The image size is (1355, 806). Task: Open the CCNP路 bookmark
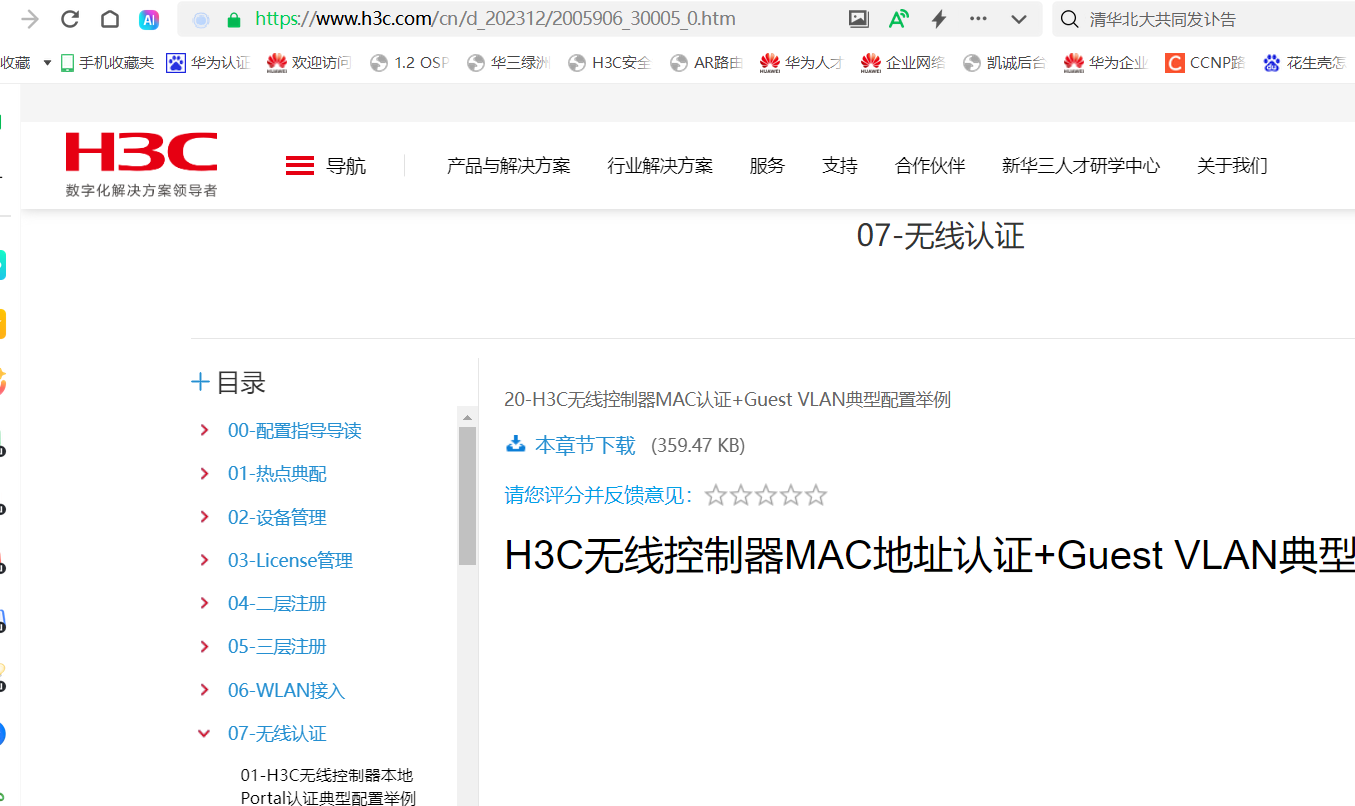tap(1205, 63)
